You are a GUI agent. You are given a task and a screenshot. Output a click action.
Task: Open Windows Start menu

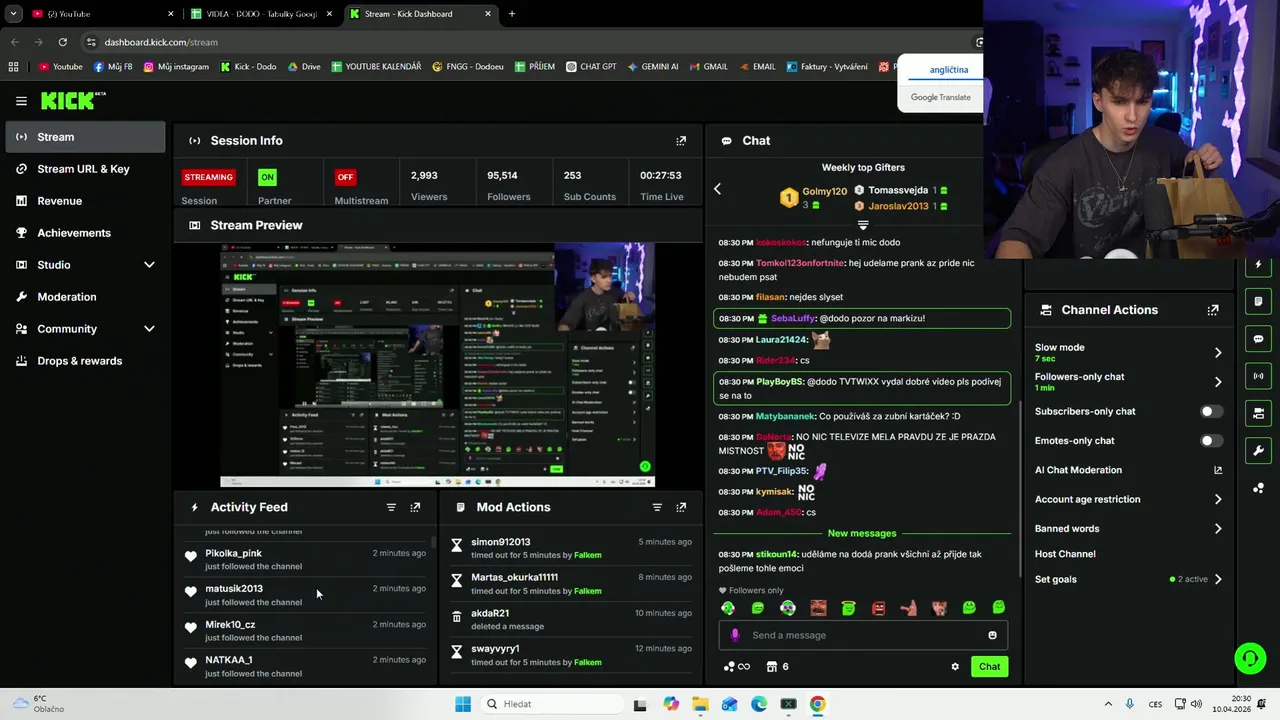coord(462,704)
